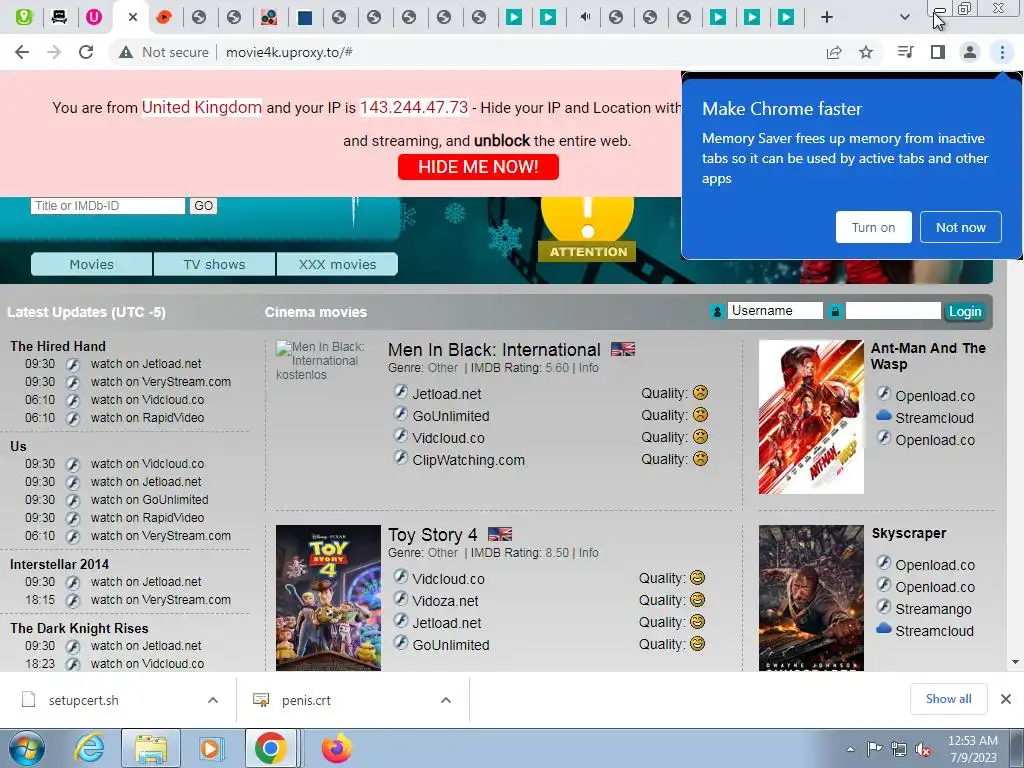Open Interstellar 2014 in Latest Updates
This screenshot has height=768, width=1024.
[59, 564]
